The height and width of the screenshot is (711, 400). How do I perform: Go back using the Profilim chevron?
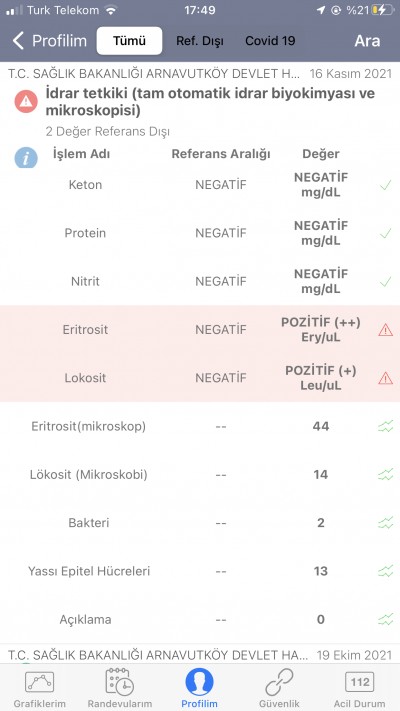click(49, 41)
